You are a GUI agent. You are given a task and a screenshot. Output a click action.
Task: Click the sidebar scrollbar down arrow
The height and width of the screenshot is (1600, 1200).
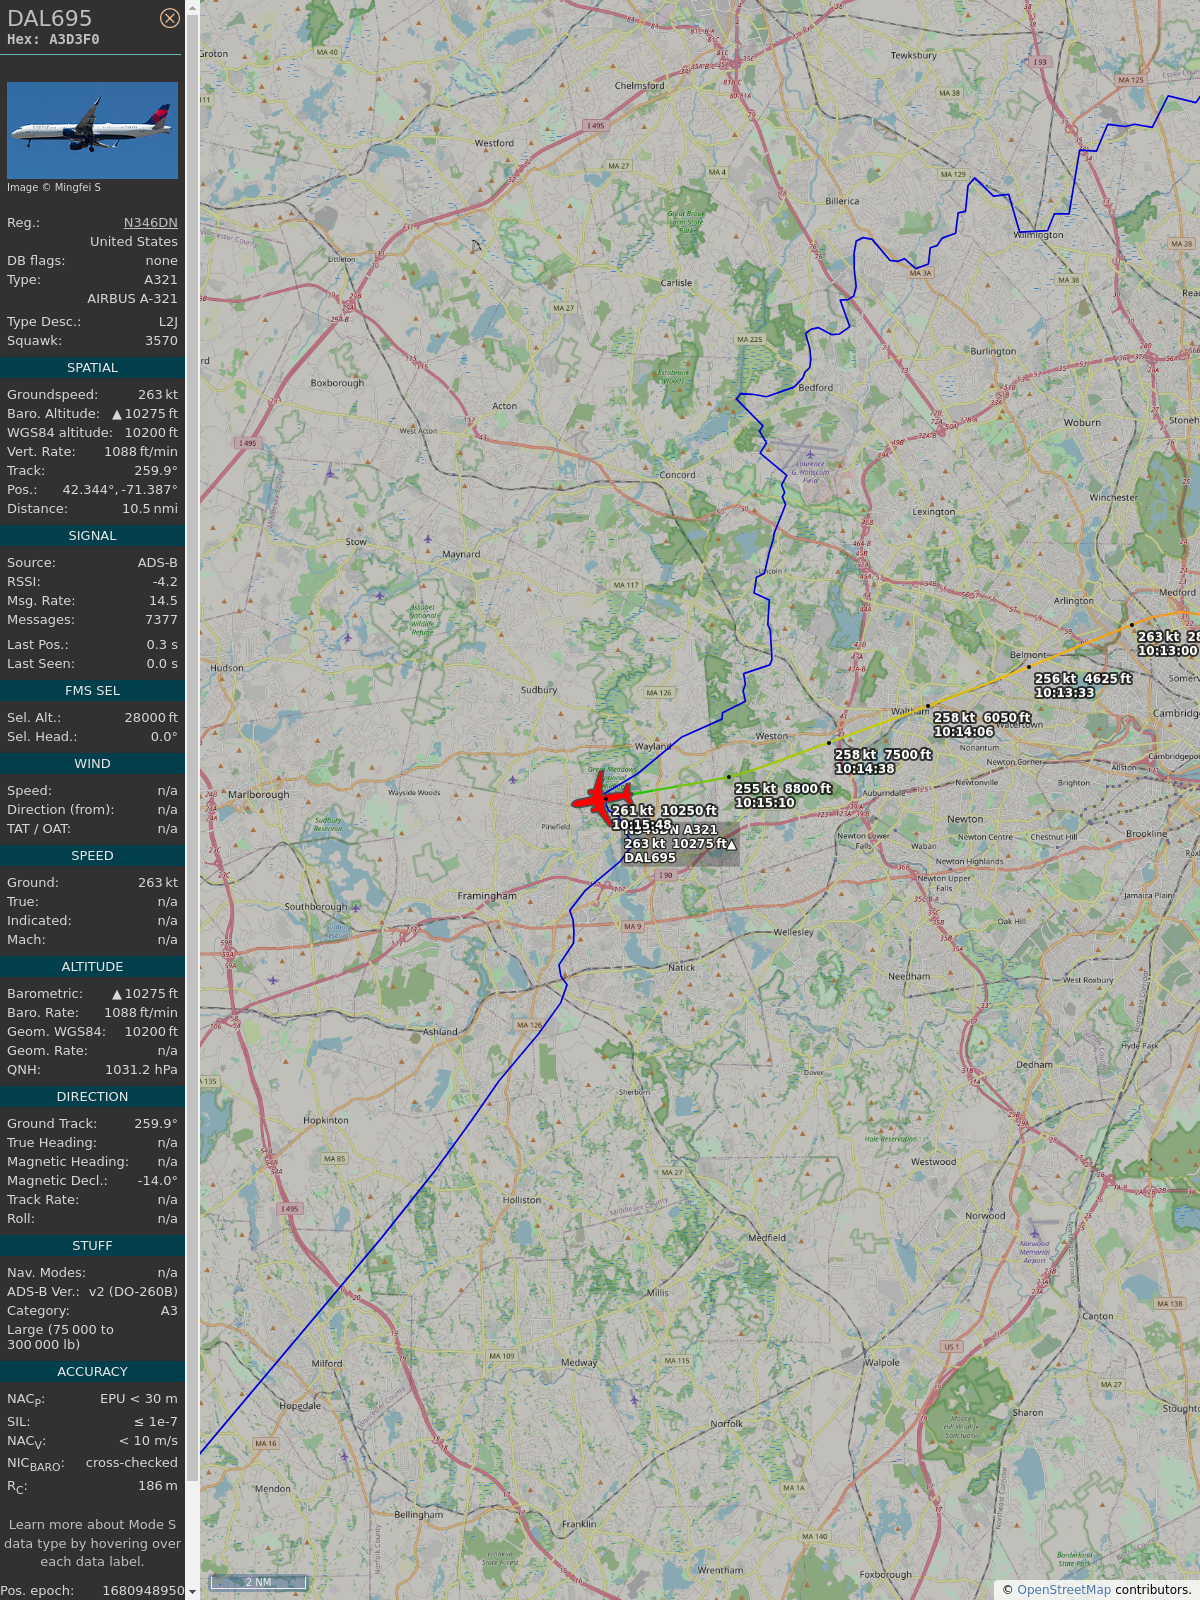pos(192,1592)
